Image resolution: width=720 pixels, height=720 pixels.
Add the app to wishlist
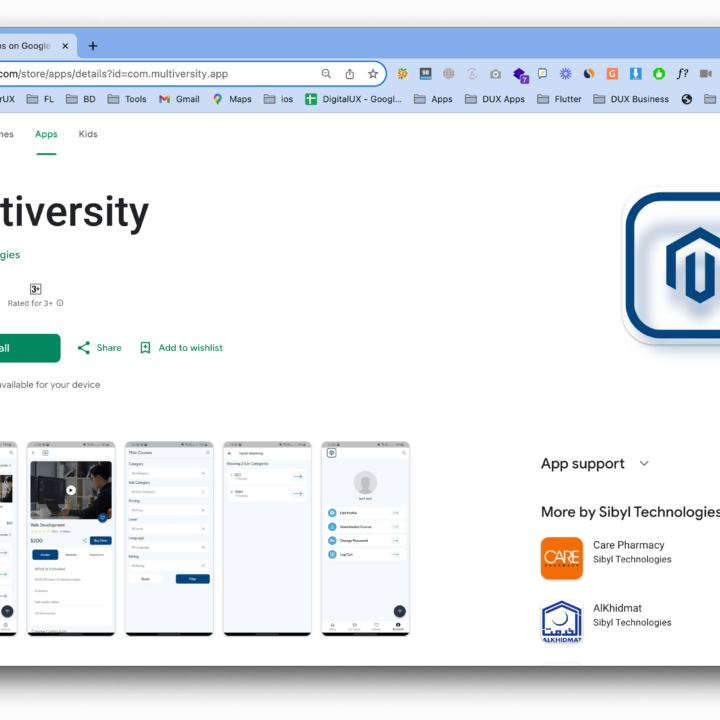181,348
